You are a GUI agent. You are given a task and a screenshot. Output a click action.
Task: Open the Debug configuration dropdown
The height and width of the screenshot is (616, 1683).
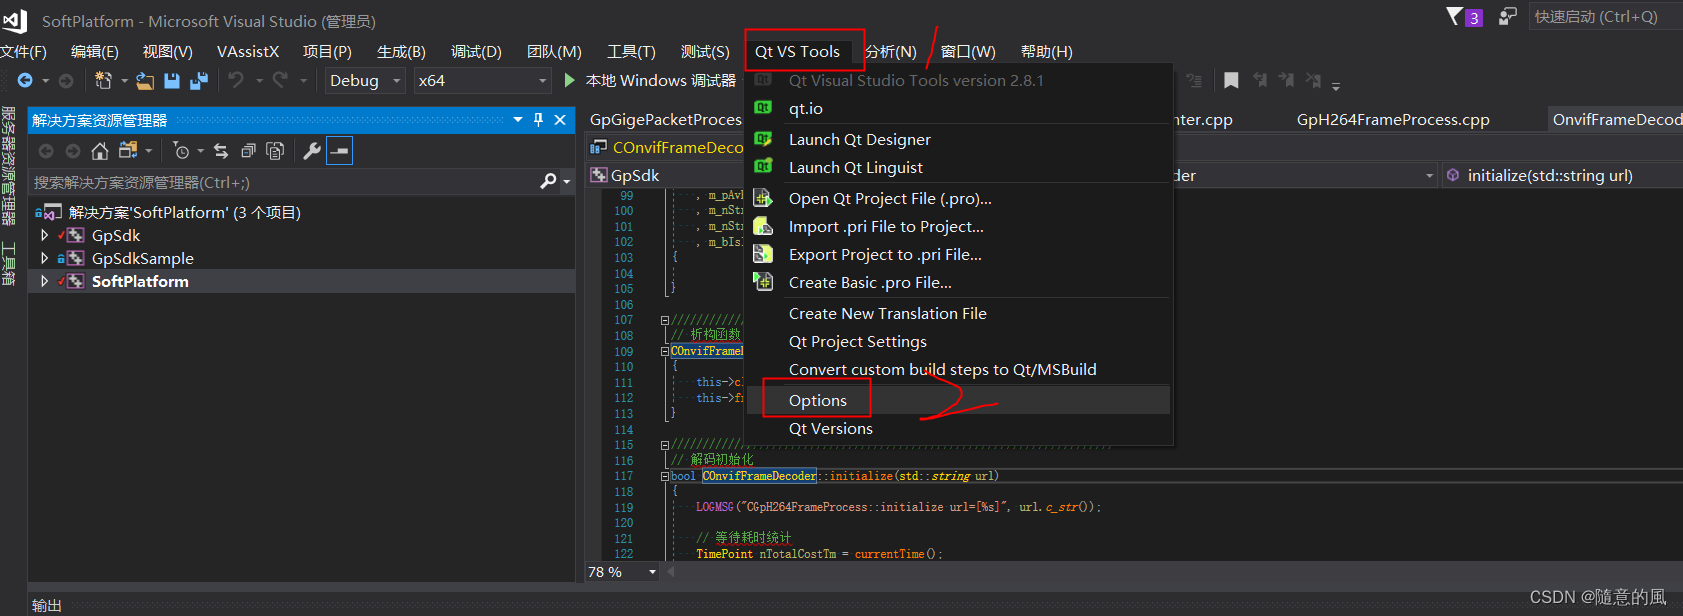(397, 81)
